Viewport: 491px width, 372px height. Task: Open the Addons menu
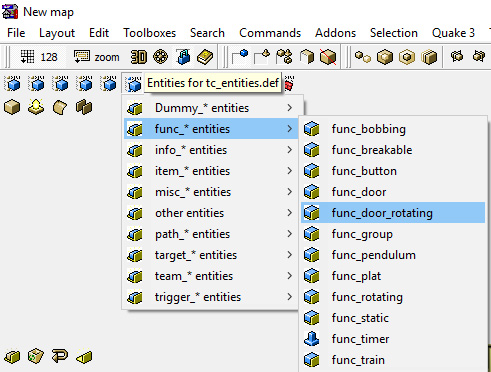[x=335, y=33]
